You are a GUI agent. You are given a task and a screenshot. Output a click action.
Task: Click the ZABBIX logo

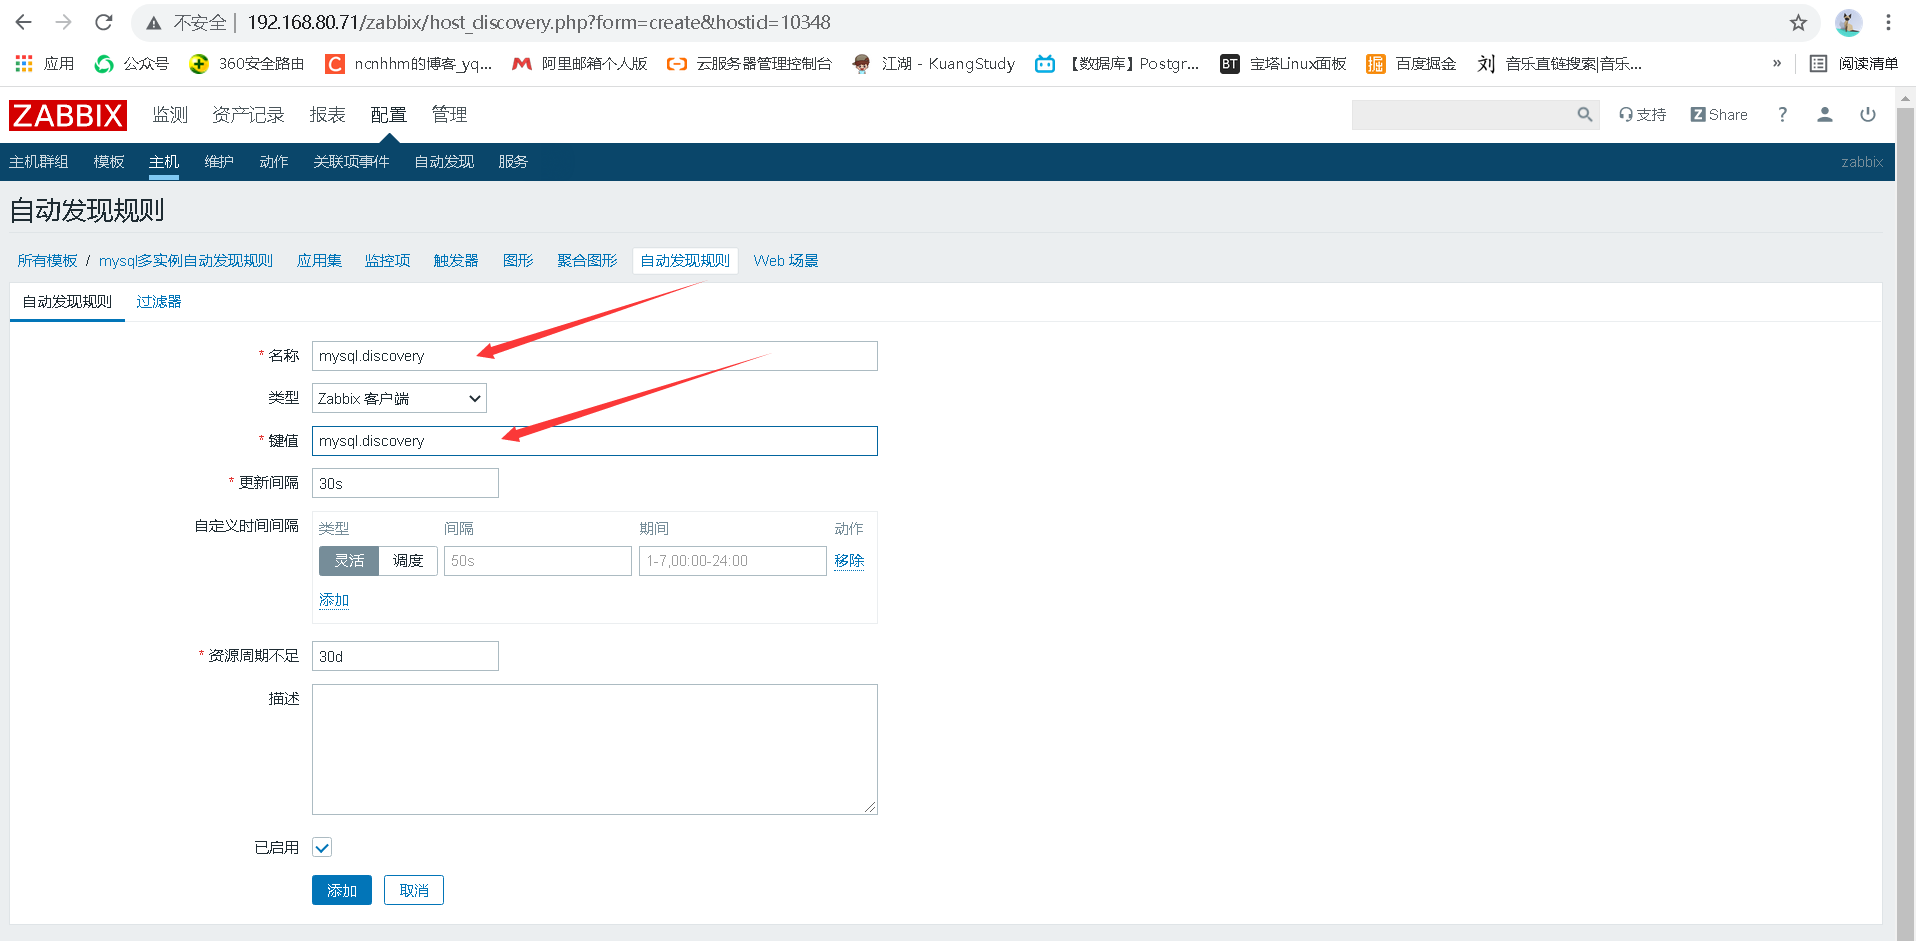68,115
